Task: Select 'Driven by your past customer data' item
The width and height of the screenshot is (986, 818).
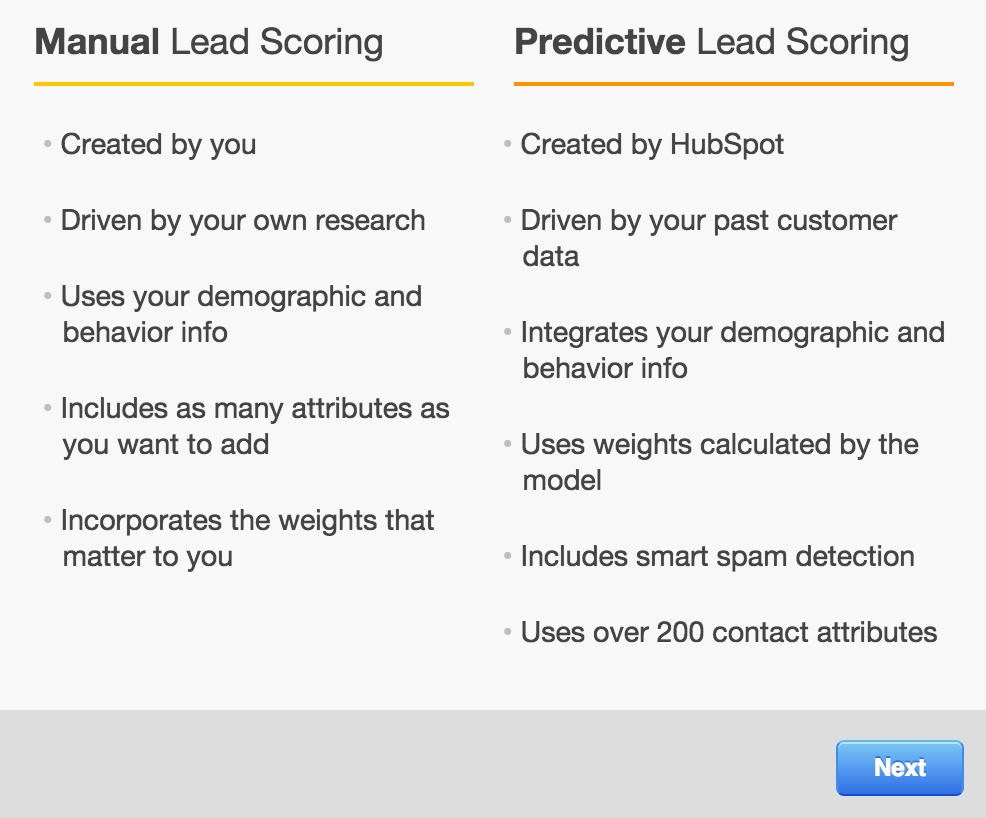Action: [x=707, y=238]
